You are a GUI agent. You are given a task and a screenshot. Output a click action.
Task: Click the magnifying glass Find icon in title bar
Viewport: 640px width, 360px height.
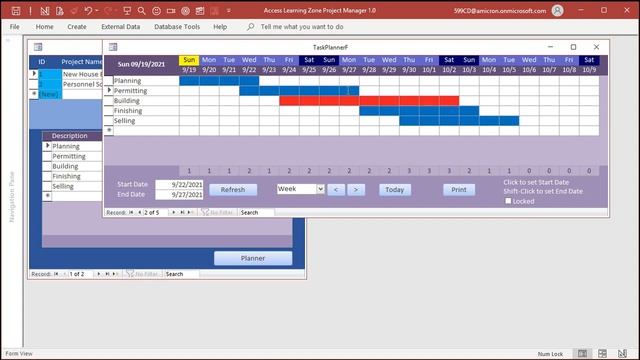[142, 11]
